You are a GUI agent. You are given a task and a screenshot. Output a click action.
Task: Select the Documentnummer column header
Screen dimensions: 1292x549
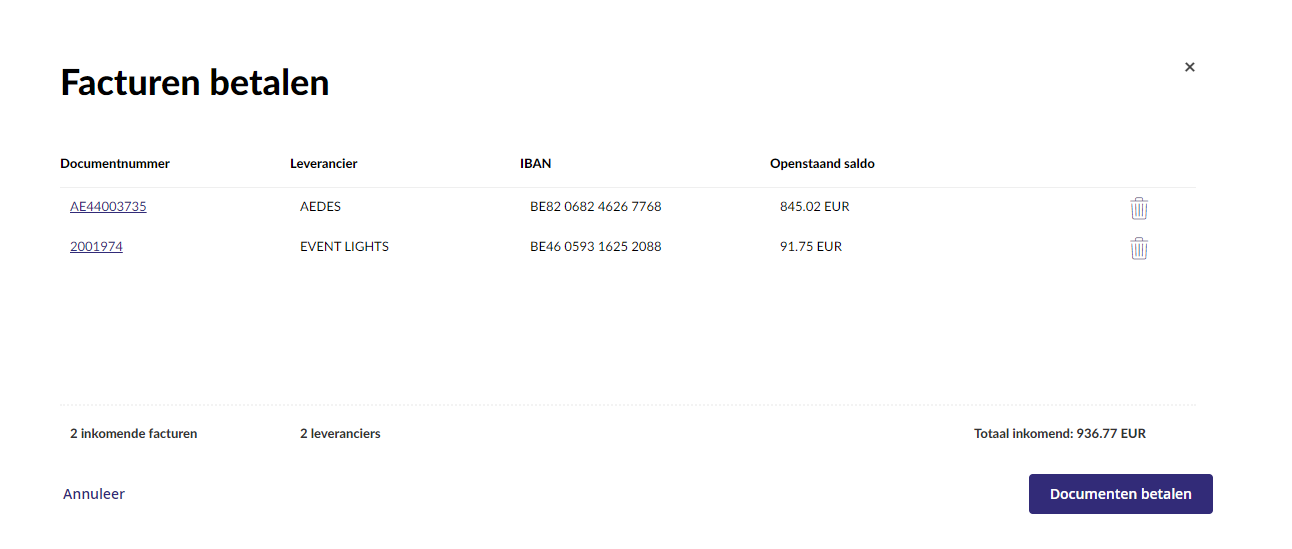click(x=115, y=164)
